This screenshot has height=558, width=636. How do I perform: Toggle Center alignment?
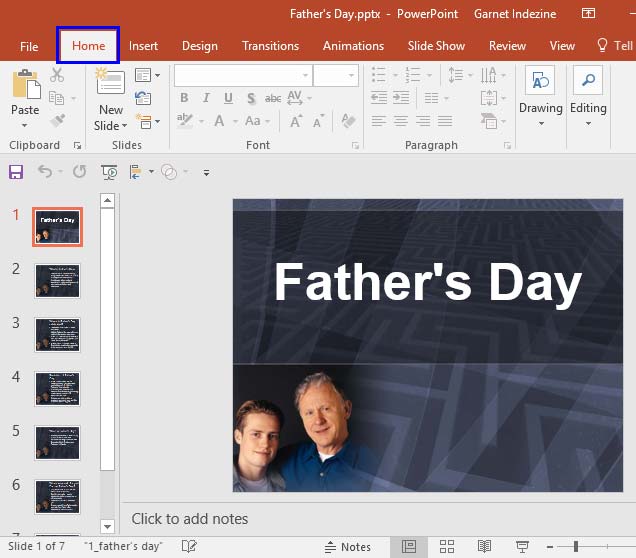(x=401, y=121)
